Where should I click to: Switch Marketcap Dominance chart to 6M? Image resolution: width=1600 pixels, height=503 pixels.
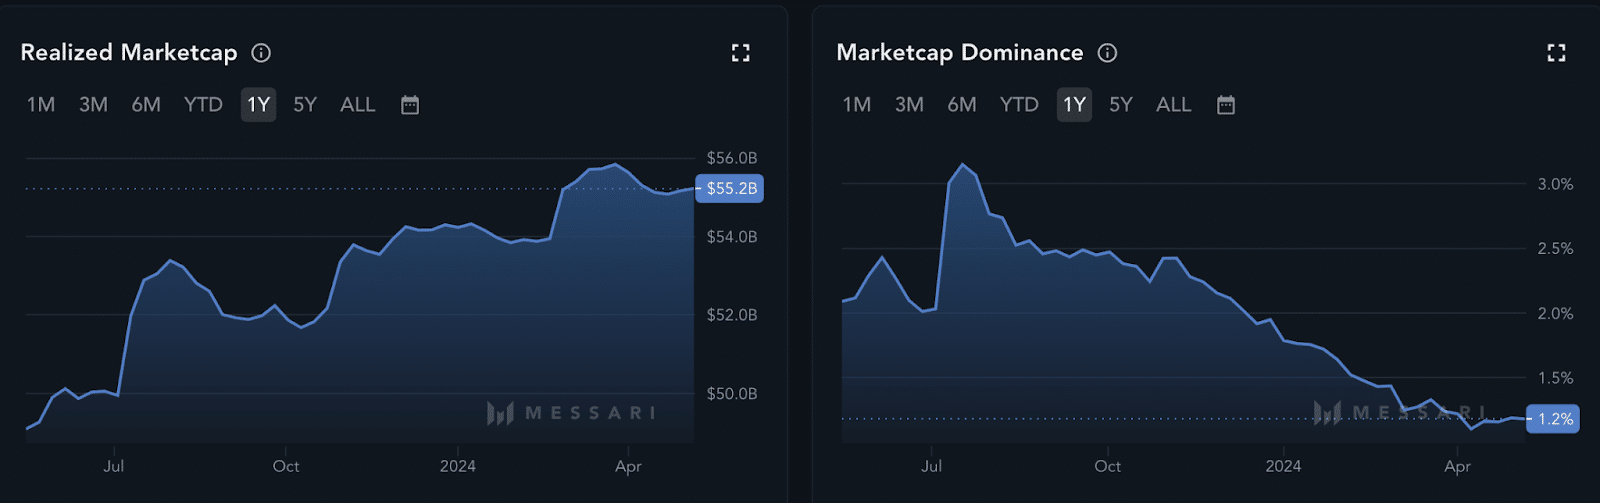(962, 105)
